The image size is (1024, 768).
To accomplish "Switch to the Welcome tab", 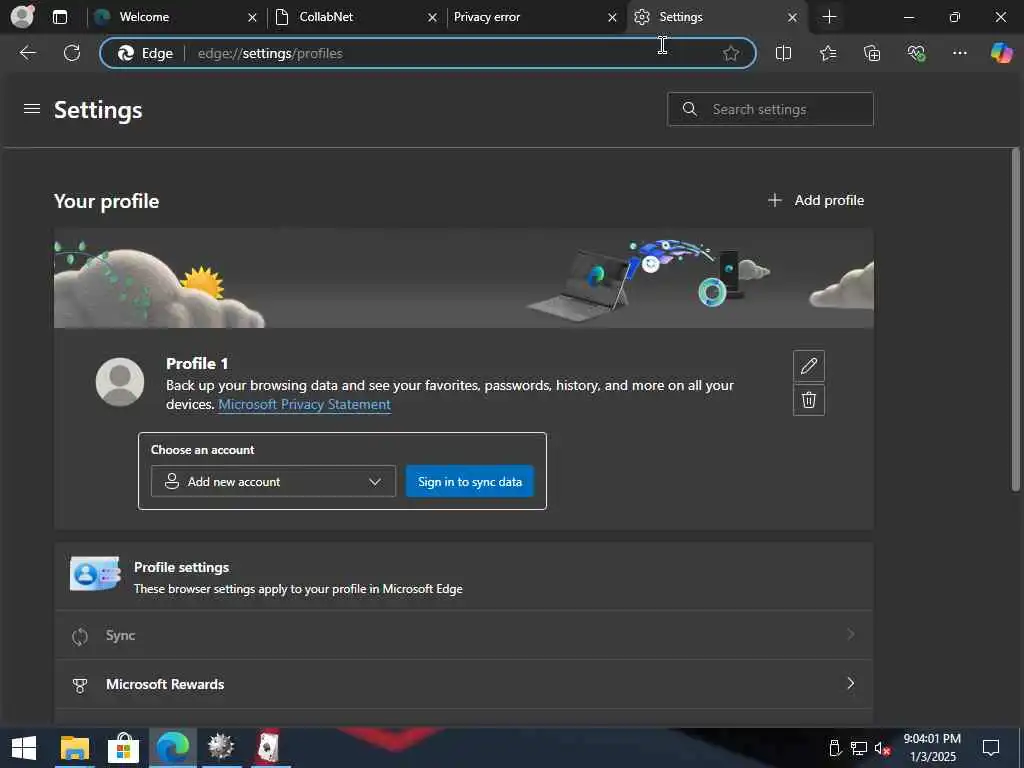I will [x=176, y=17].
